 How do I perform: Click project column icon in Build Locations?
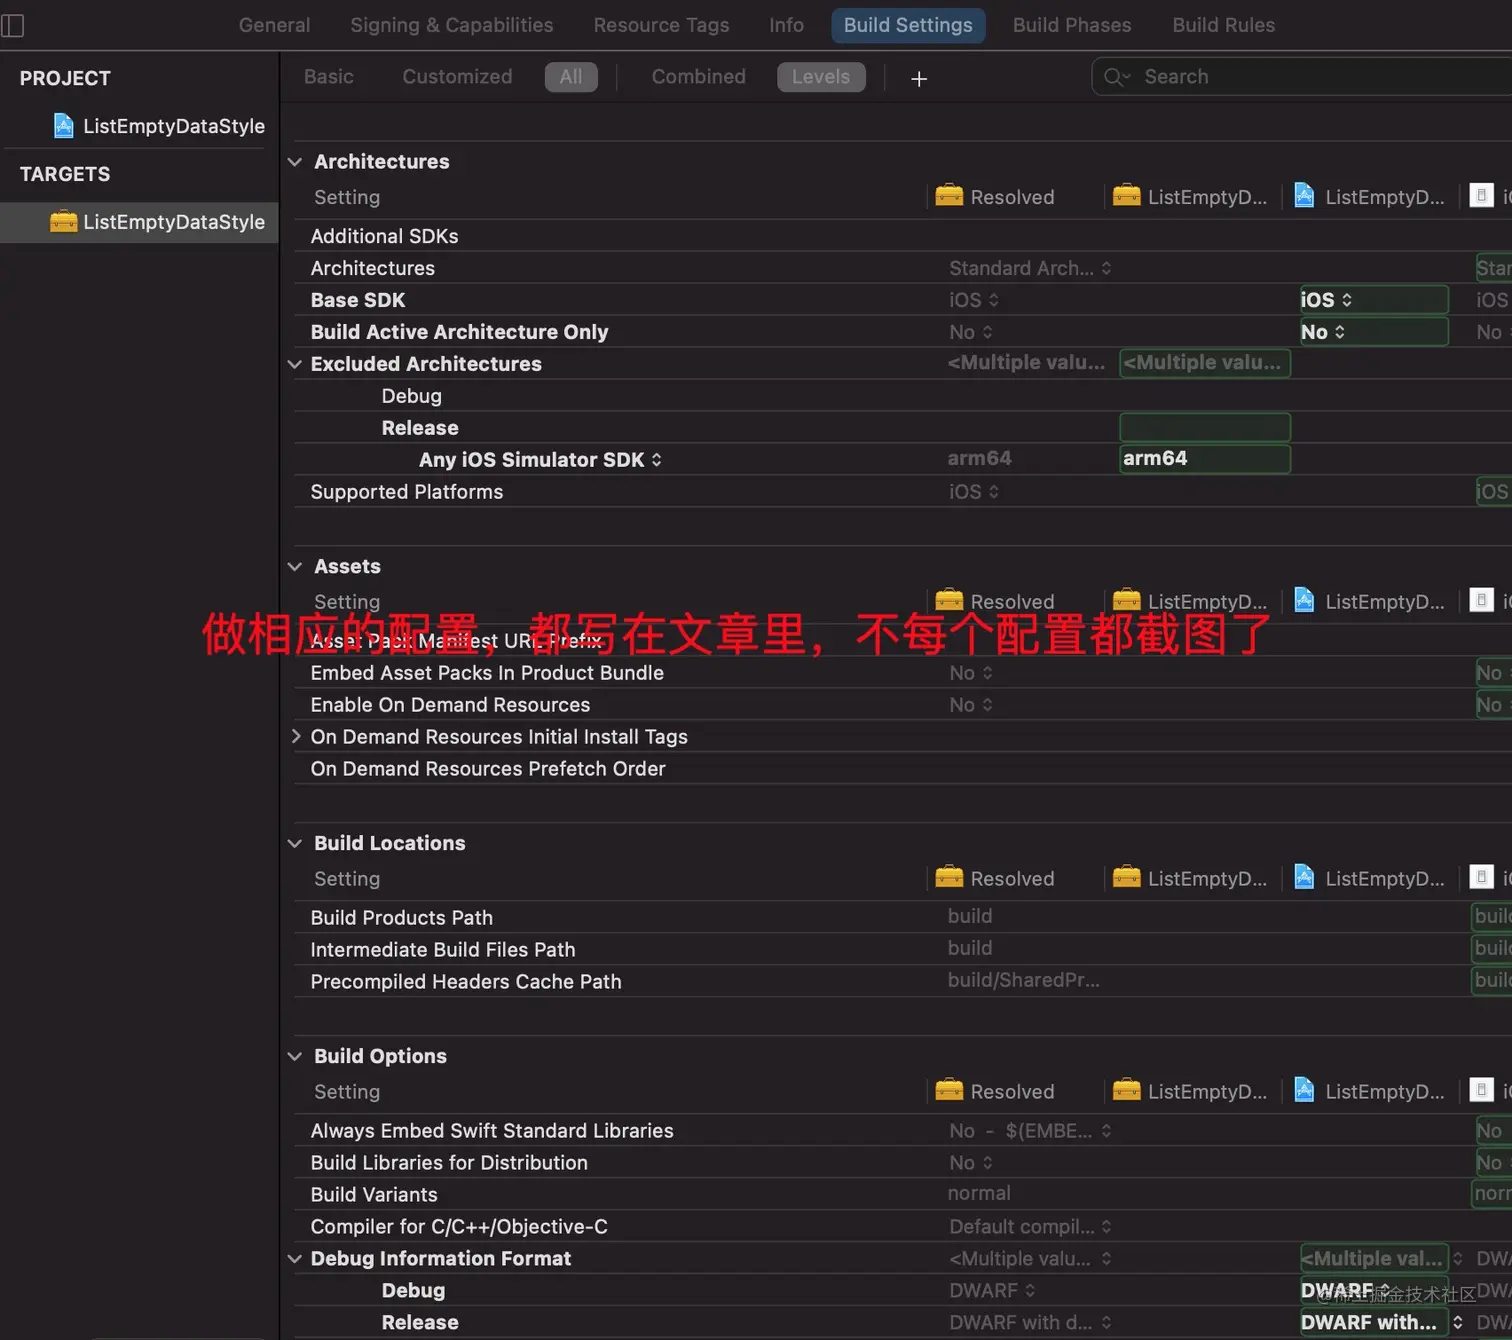(x=1304, y=878)
